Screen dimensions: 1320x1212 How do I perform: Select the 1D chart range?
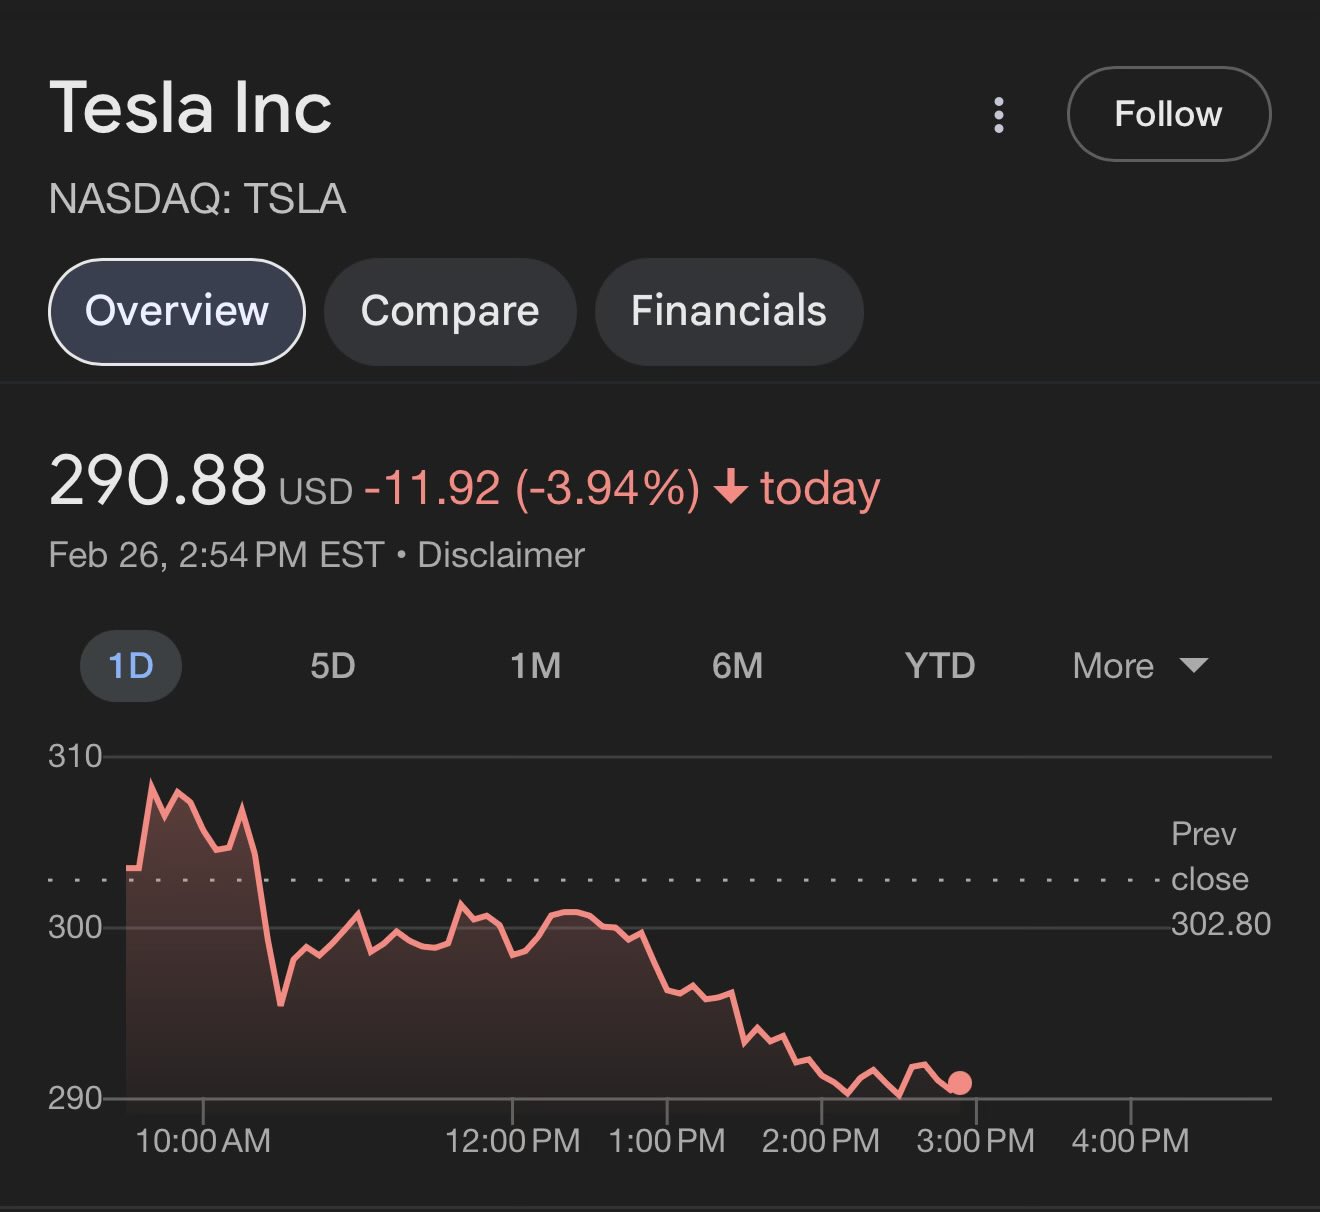click(131, 666)
